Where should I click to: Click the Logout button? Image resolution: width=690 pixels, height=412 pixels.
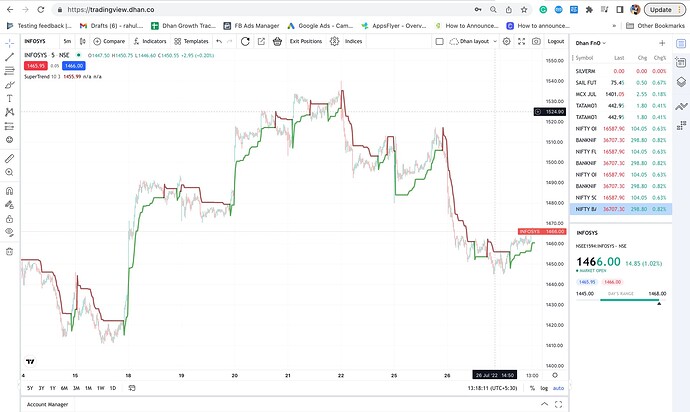point(556,41)
